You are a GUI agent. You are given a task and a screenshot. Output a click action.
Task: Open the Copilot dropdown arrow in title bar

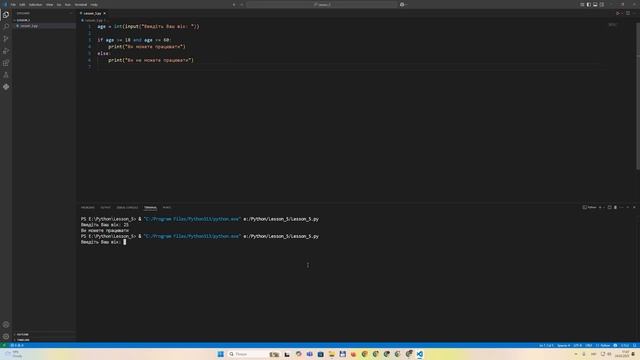pyautogui.click(x=407, y=4)
